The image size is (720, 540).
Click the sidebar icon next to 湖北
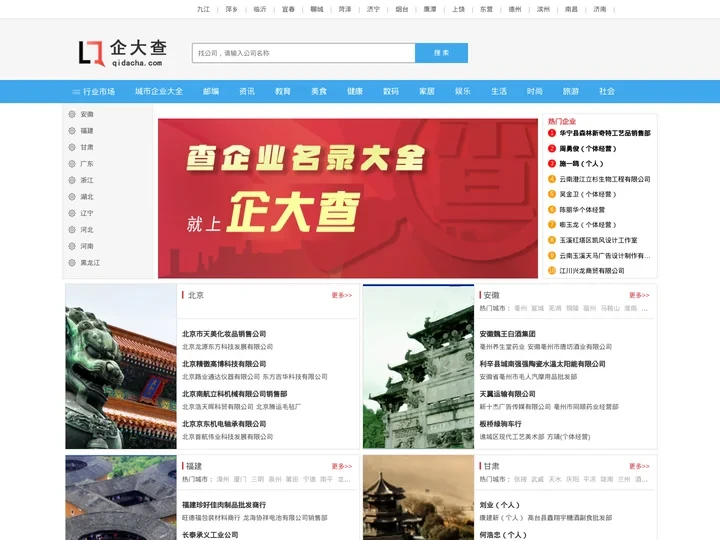pyautogui.click(x=72, y=197)
